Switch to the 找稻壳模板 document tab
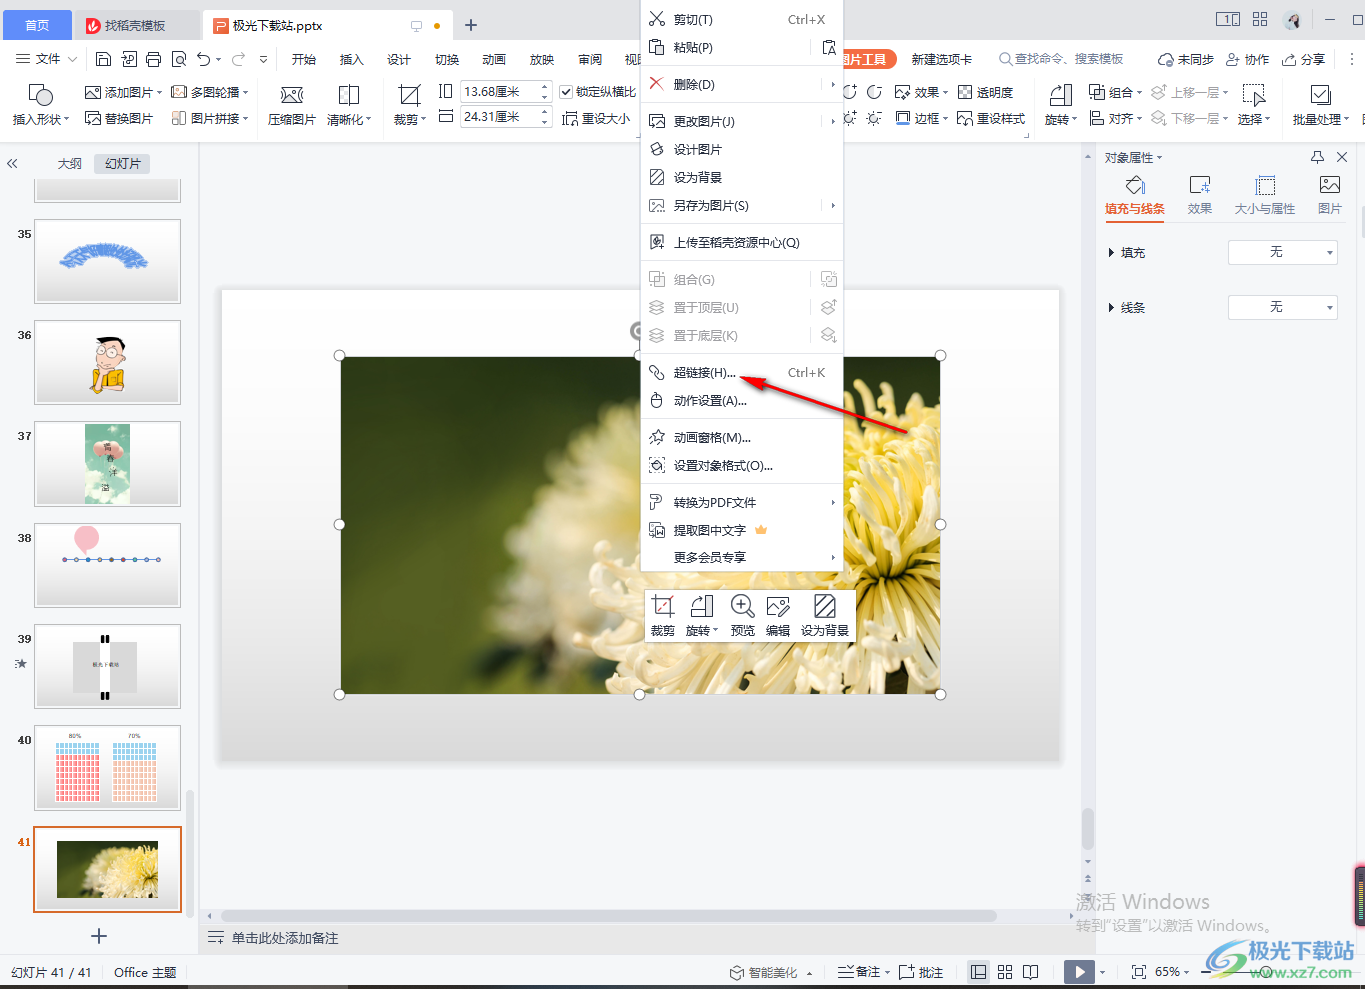This screenshot has width=1365, height=989. coord(135,25)
